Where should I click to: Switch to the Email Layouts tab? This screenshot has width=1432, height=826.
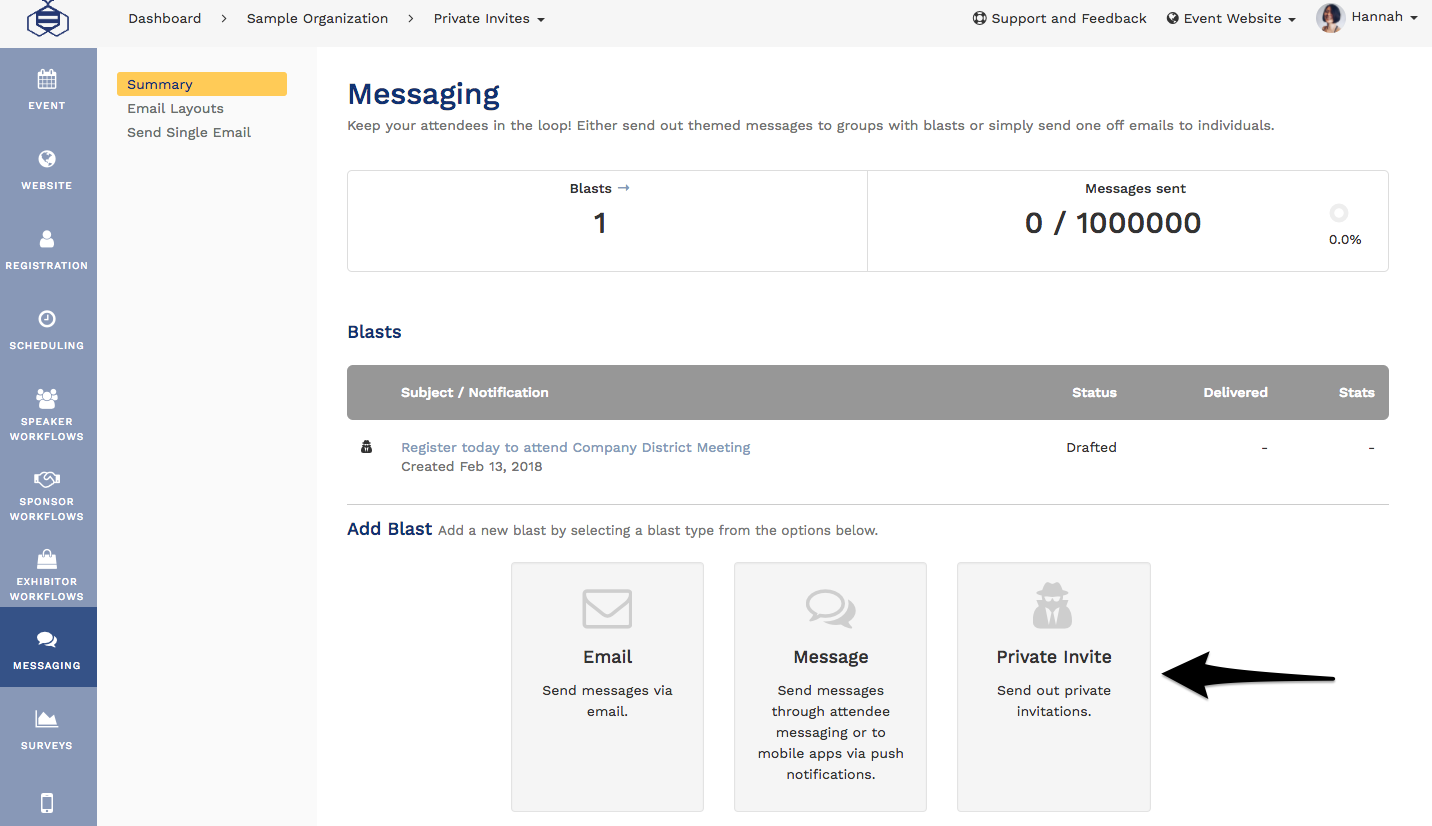(175, 108)
